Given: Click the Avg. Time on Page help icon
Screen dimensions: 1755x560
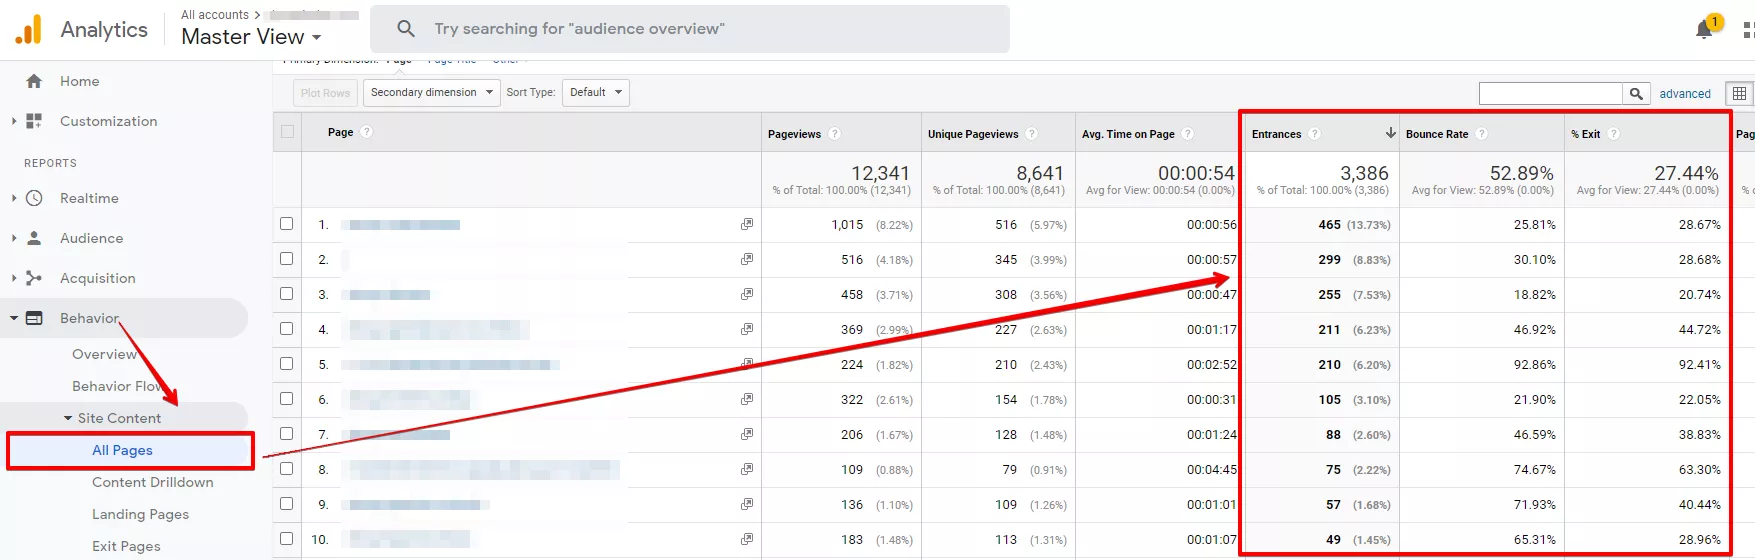Looking at the screenshot, I should click(1187, 134).
